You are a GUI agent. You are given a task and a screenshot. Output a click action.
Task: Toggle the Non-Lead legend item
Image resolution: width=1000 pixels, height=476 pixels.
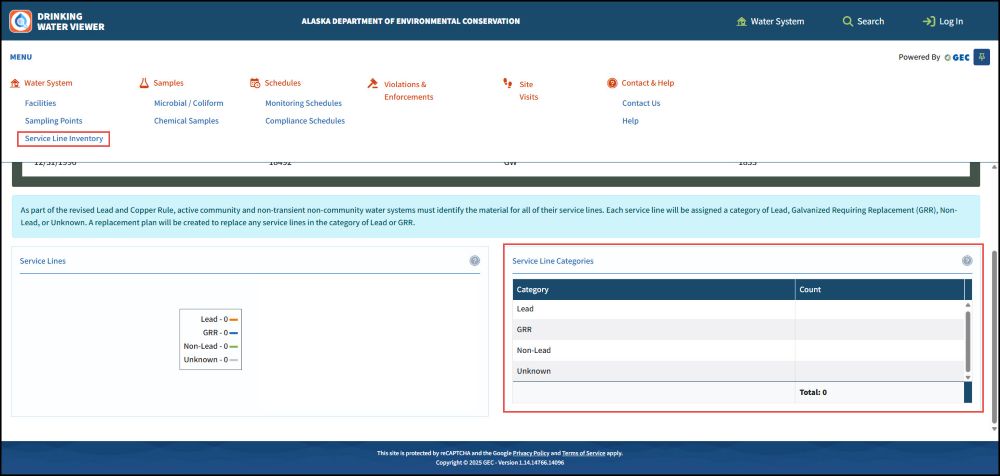click(x=210, y=346)
